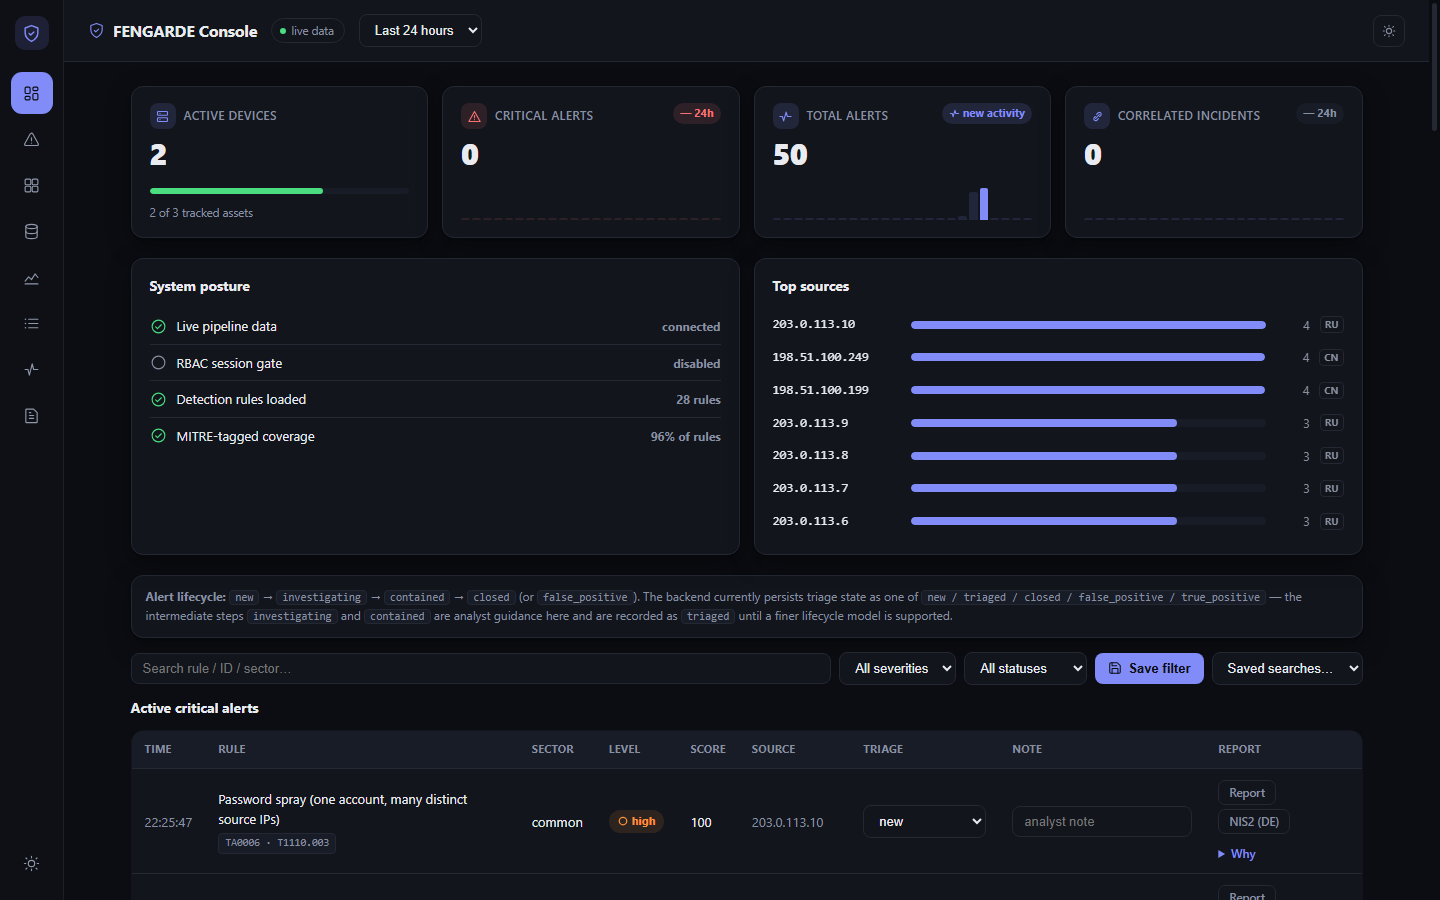The height and width of the screenshot is (900, 1440).
Task: Click the NIS2 (DE) button
Action: pos(1254,822)
